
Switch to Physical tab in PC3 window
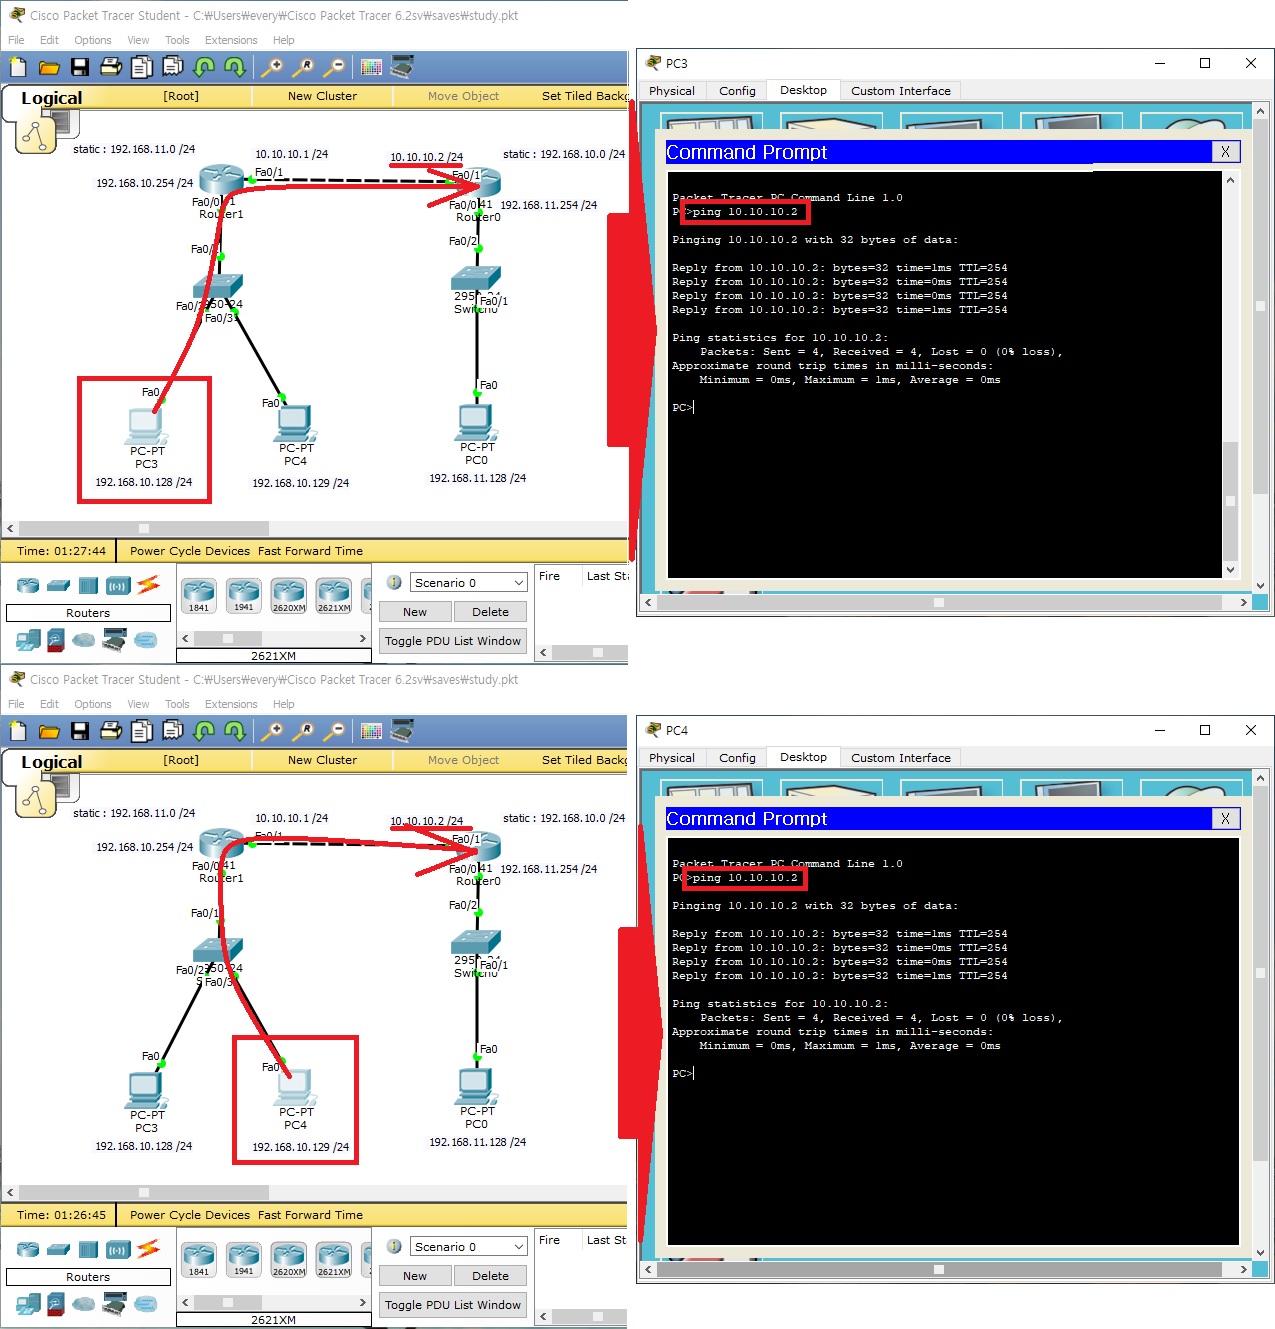672,90
